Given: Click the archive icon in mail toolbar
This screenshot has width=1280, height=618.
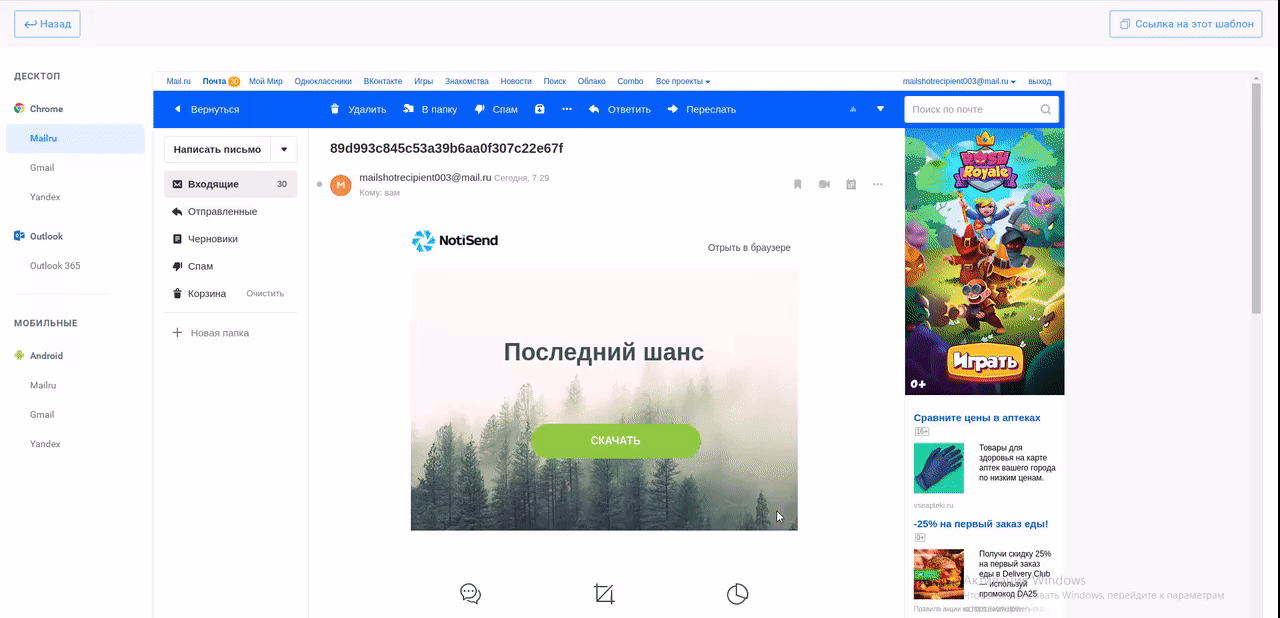Looking at the screenshot, I should coord(540,109).
